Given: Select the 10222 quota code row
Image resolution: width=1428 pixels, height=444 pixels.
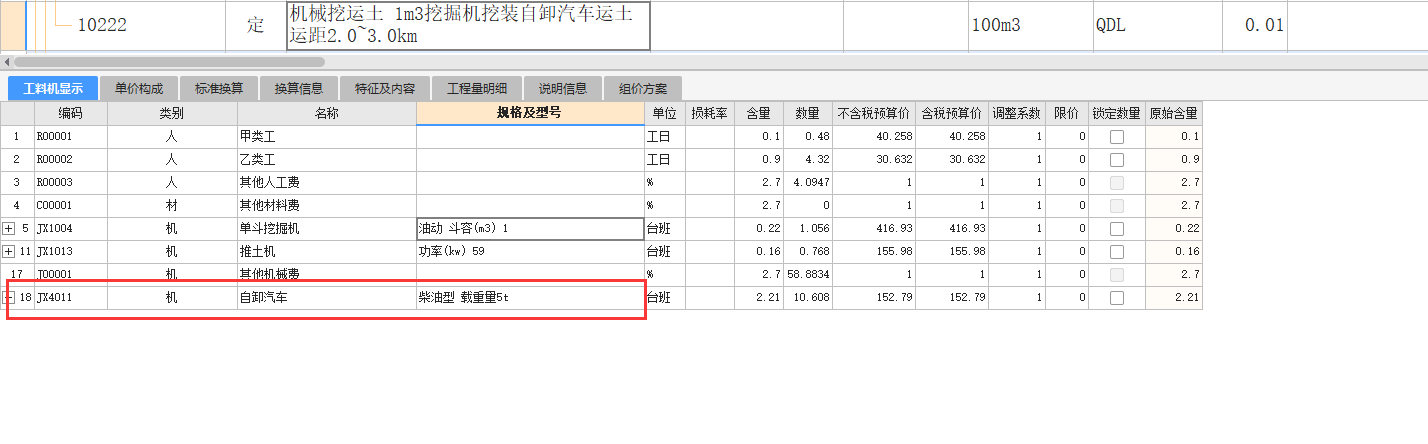Looking at the screenshot, I should pos(102,25).
